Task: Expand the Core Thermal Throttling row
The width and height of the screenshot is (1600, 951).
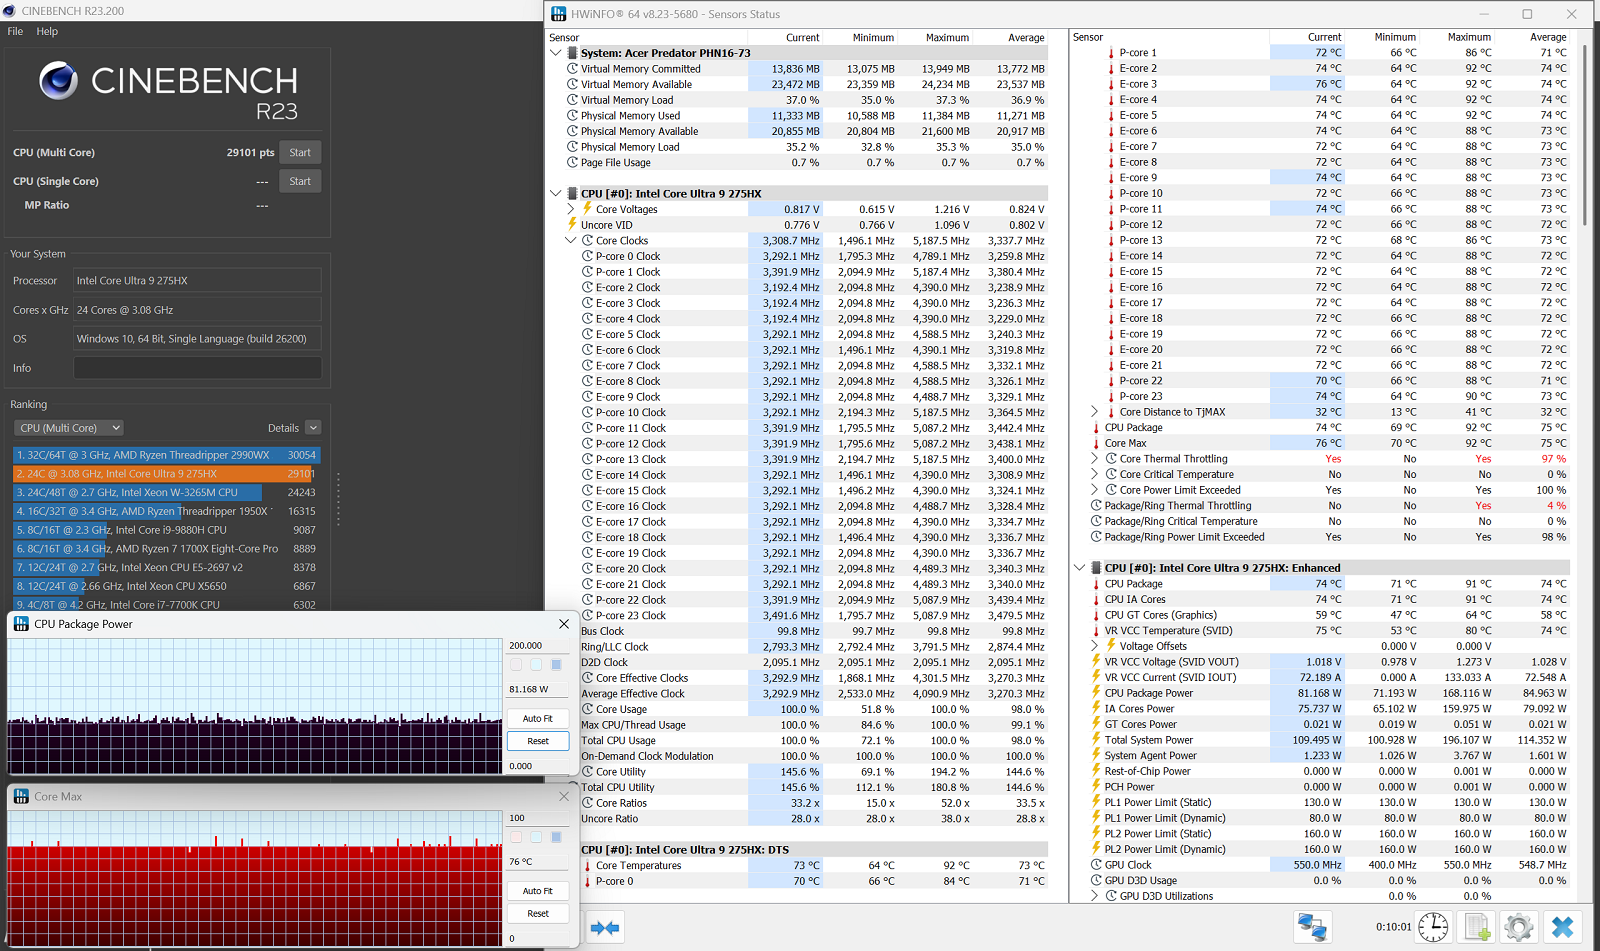Action: coord(1094,459)
